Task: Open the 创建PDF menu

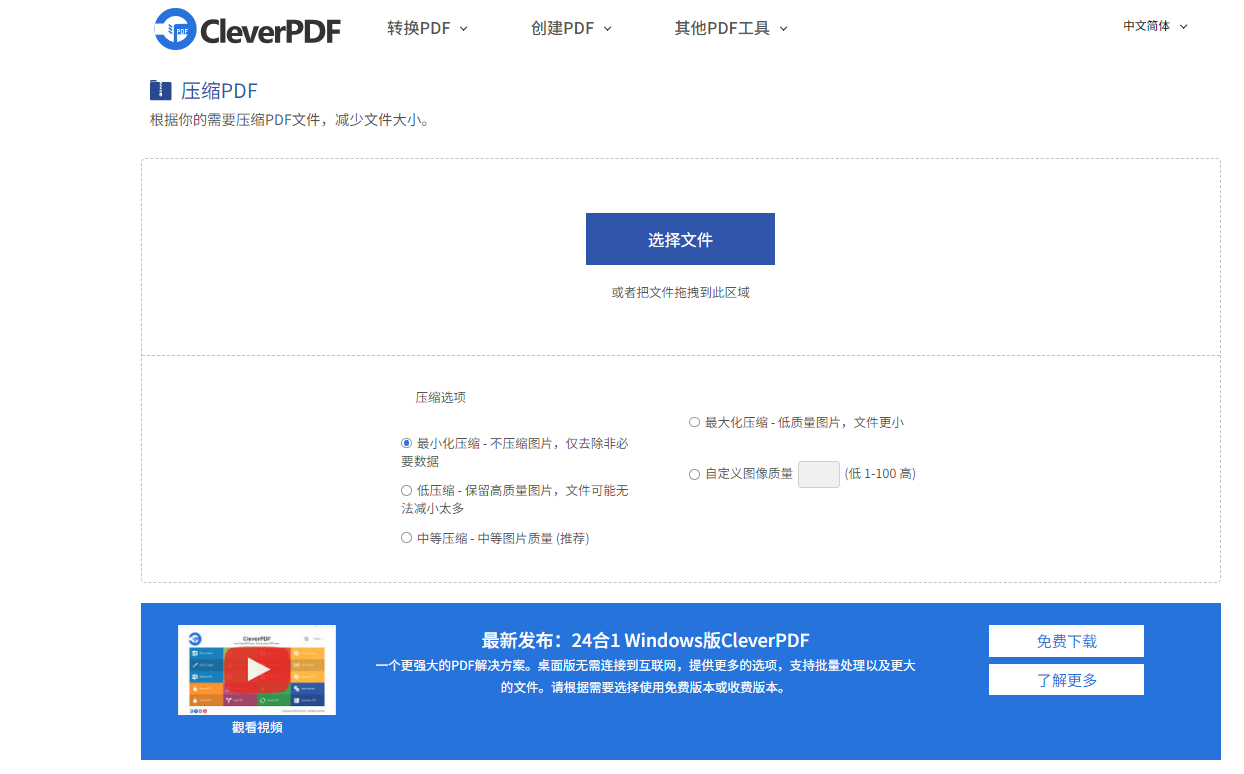Action: coord(571,28)
